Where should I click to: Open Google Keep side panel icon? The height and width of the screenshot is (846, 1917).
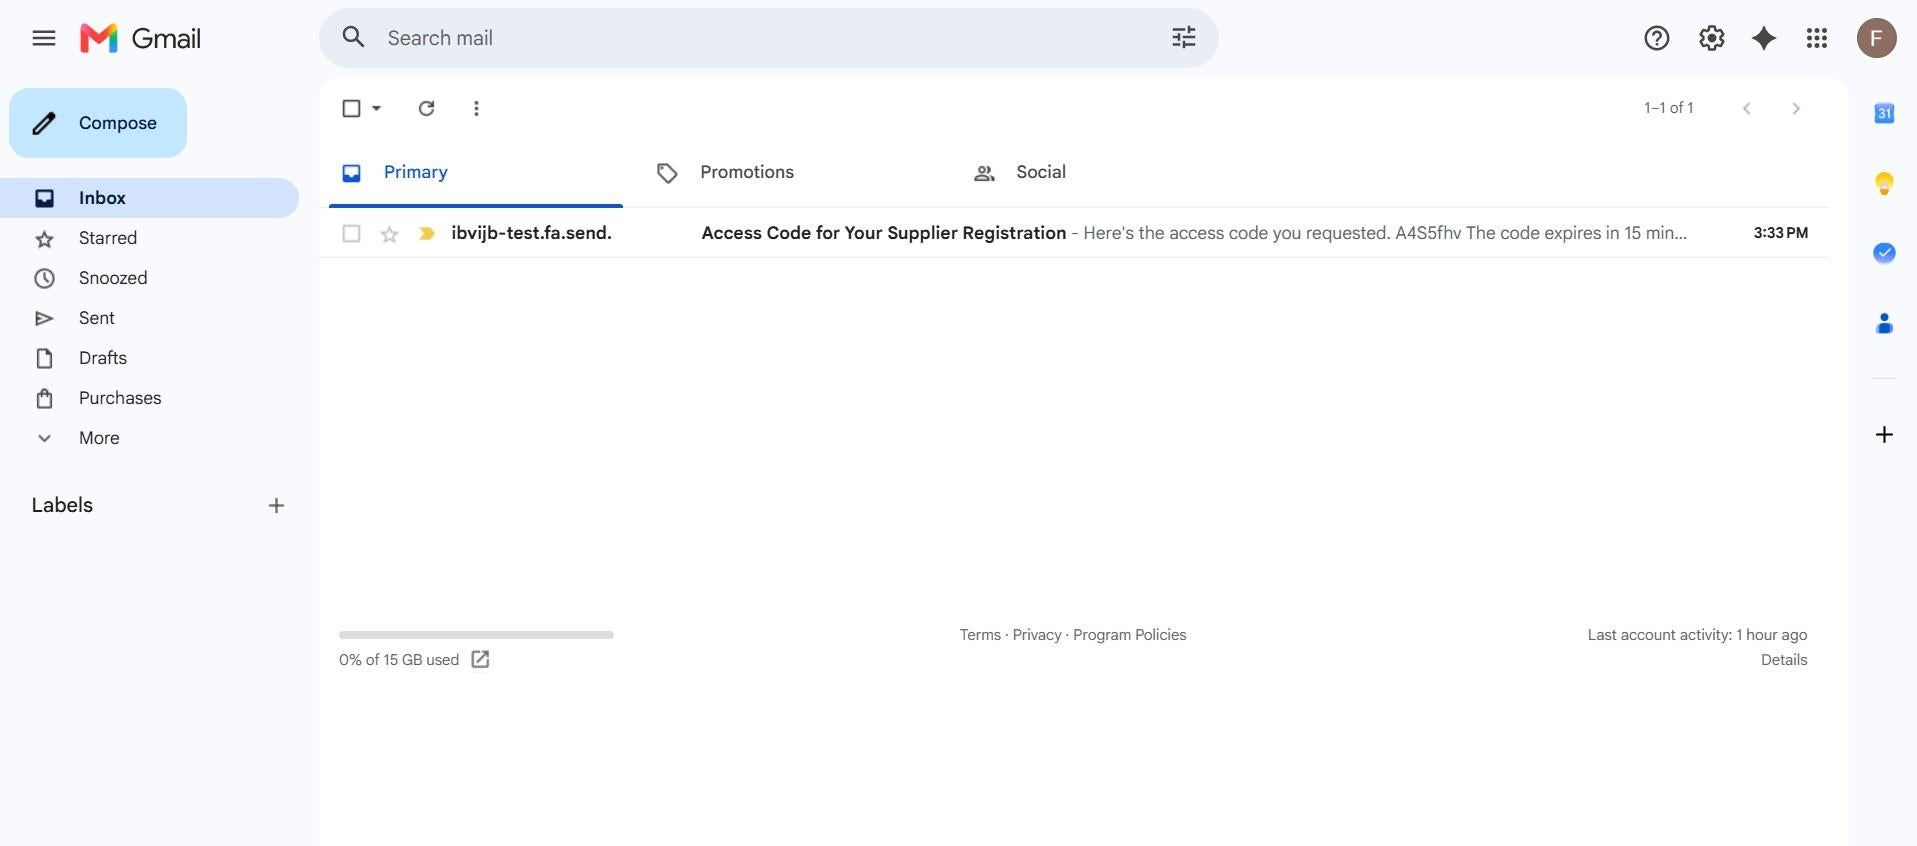(x=1884, y=183)
